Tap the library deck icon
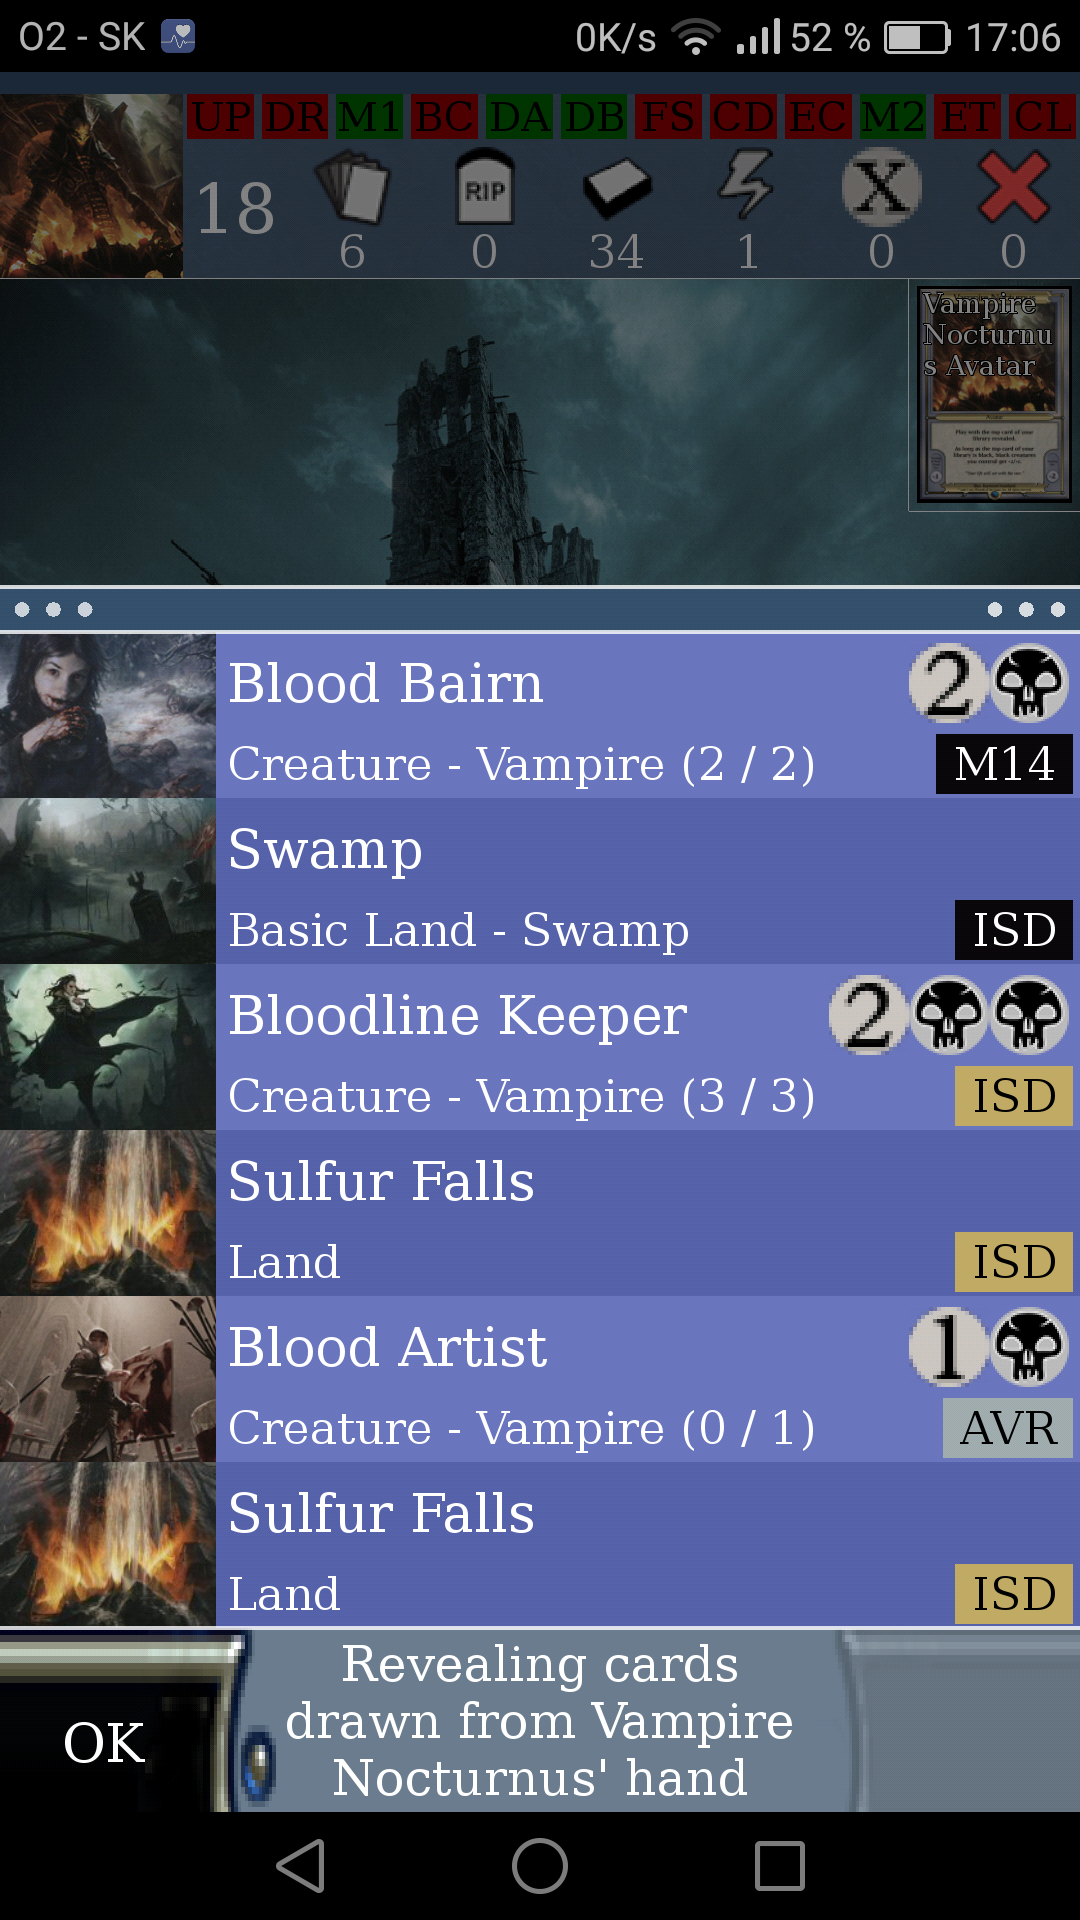The height and width of the screenshot is (1920, 1080). (617, 188)
